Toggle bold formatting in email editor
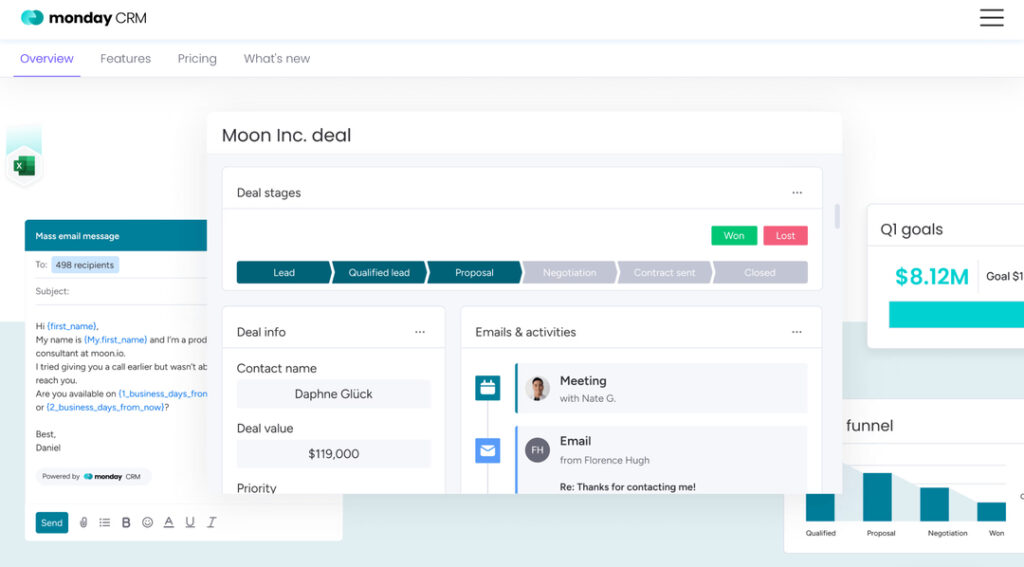The width and height of the screenshot is (1024, 567). (x=126, y=523)
